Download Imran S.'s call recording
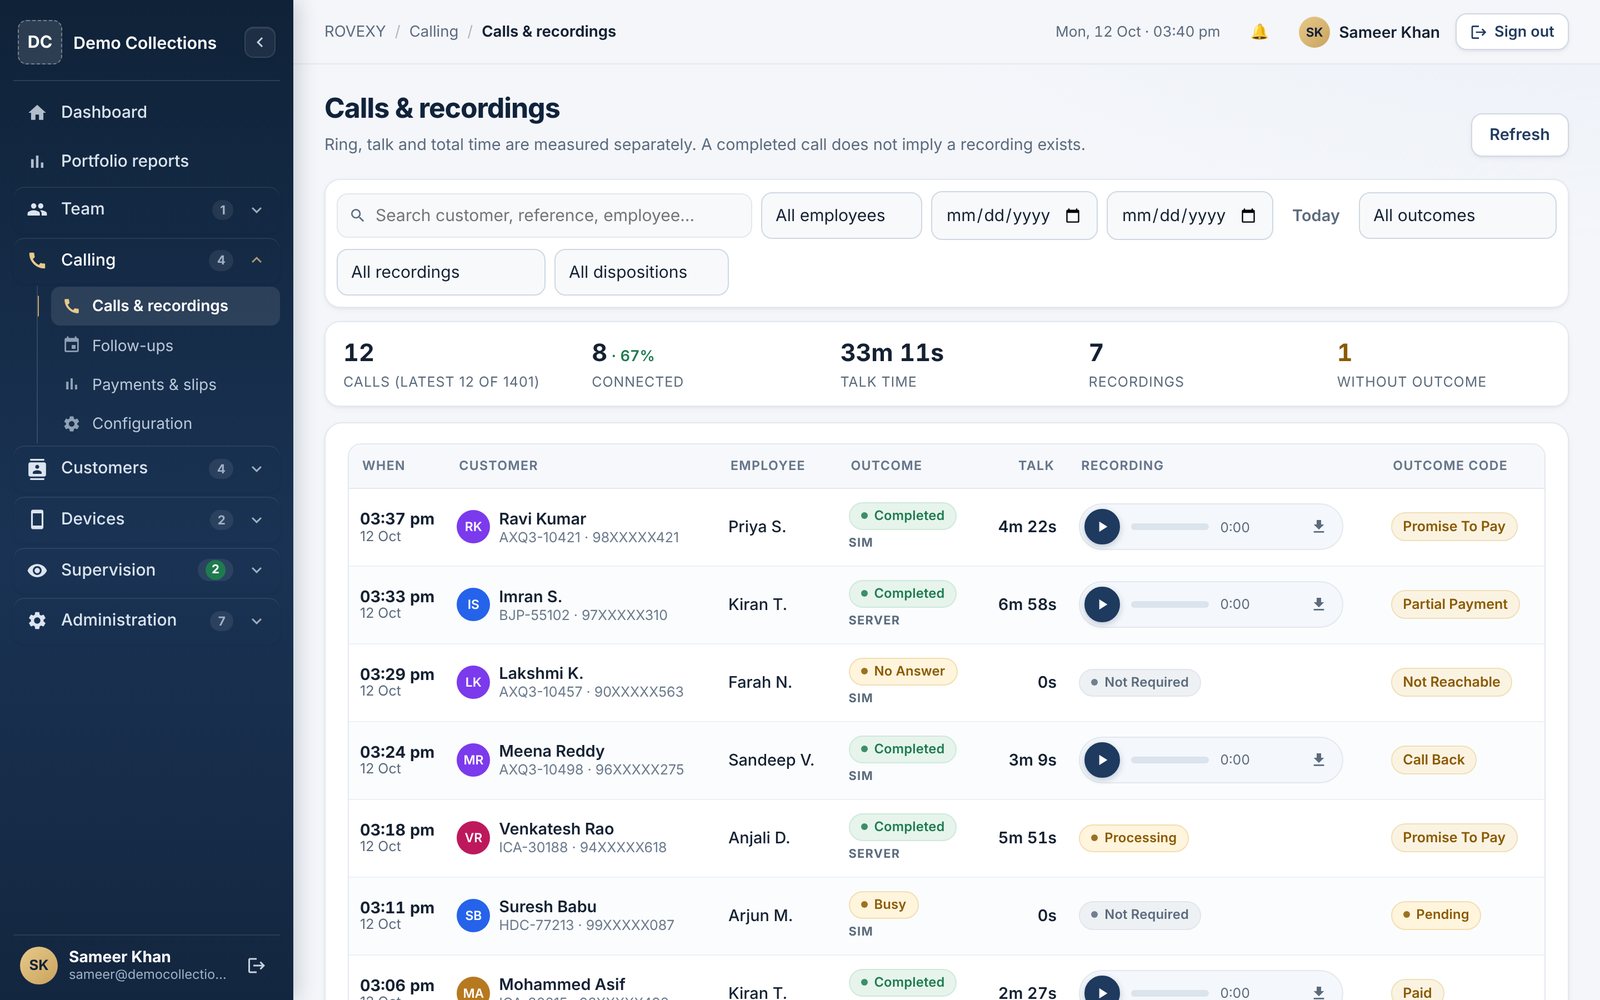The image size is (1600, 1000). tap(1318, 604)
